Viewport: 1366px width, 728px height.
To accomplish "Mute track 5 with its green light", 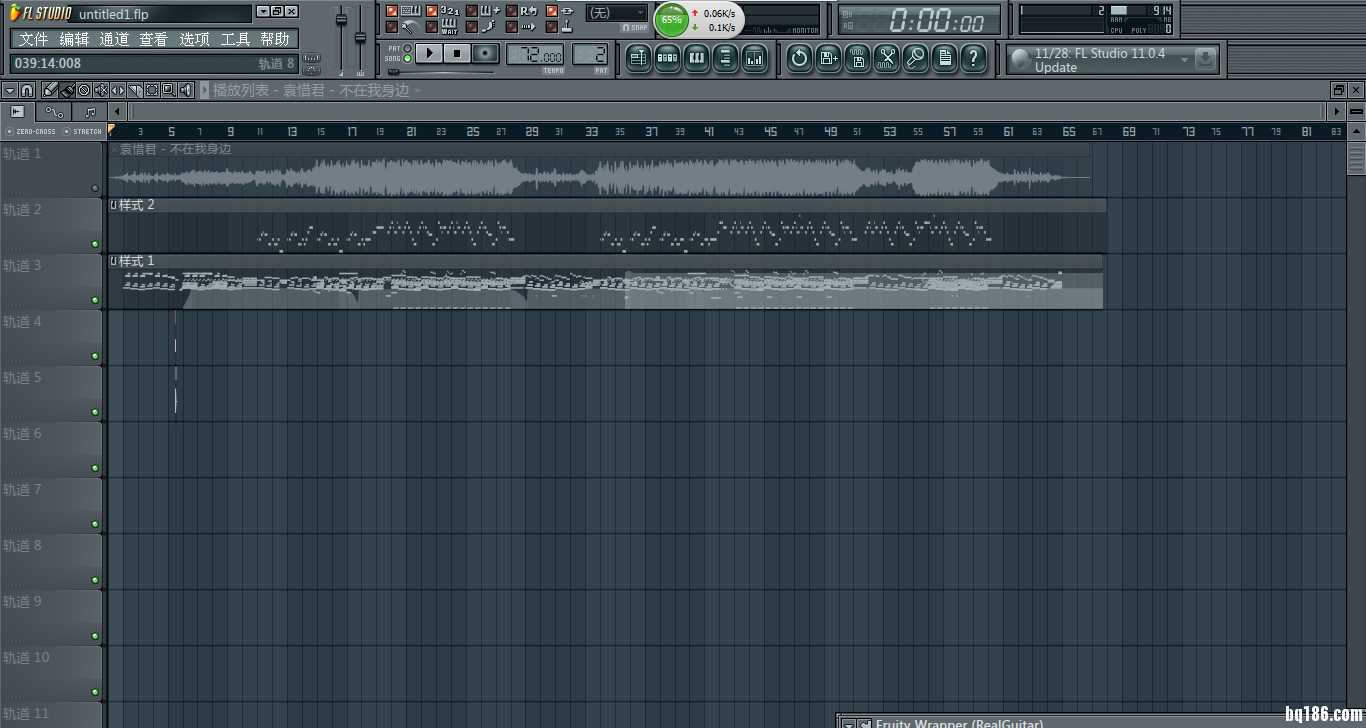I will 95,412.
